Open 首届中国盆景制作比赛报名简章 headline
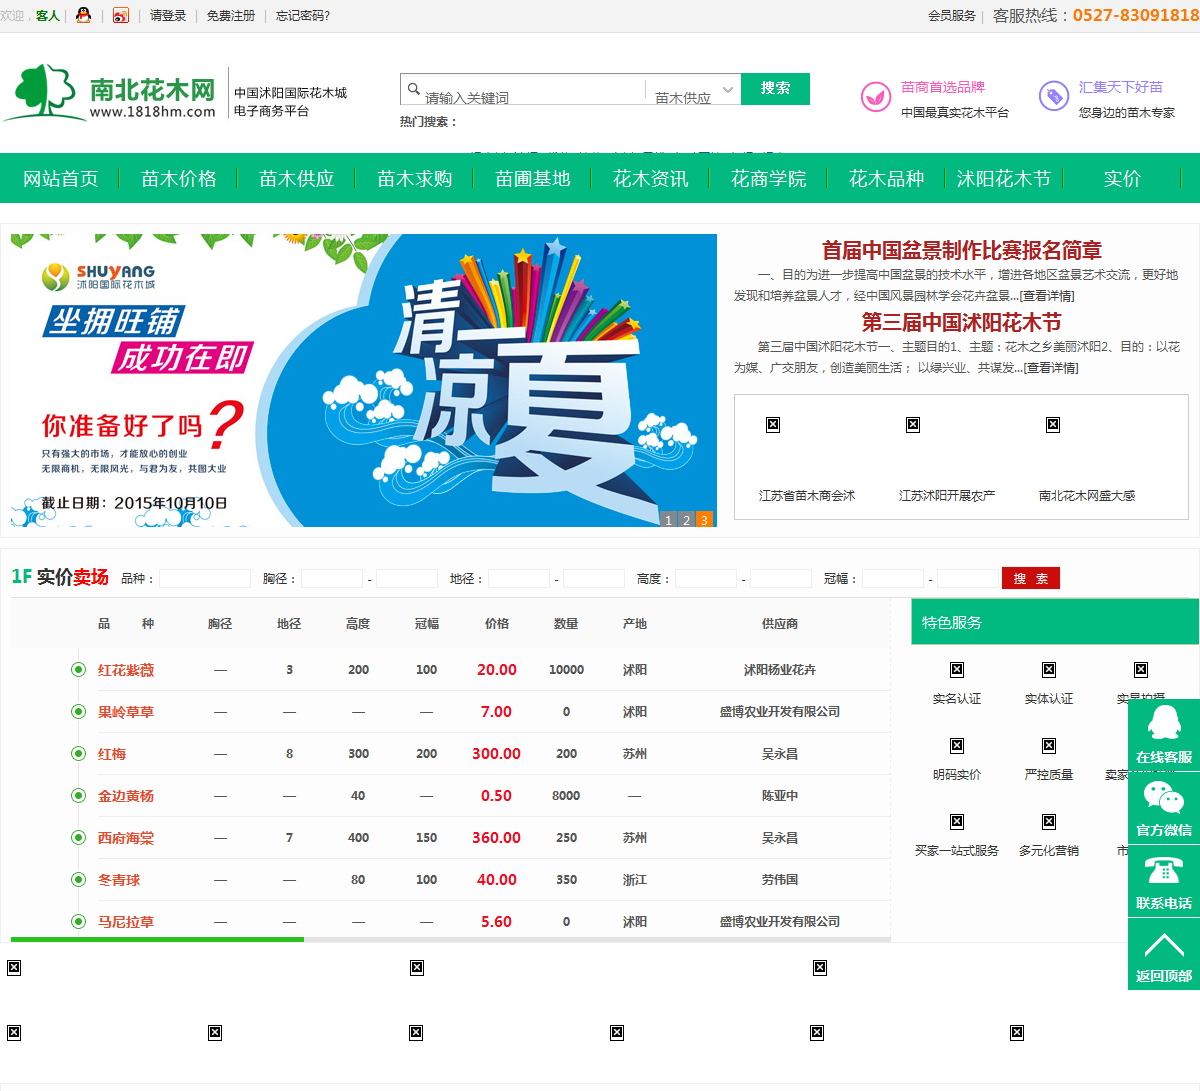This screenshot has height=1091, width=1200. (962, 250)
